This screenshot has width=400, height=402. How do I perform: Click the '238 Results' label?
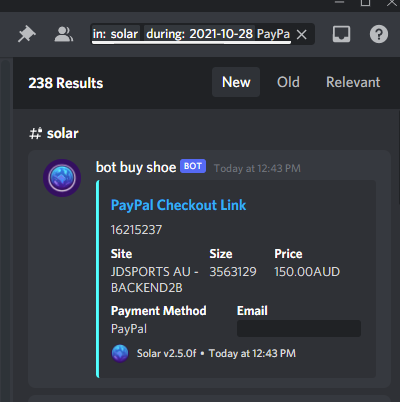click(x=66, y=83)
